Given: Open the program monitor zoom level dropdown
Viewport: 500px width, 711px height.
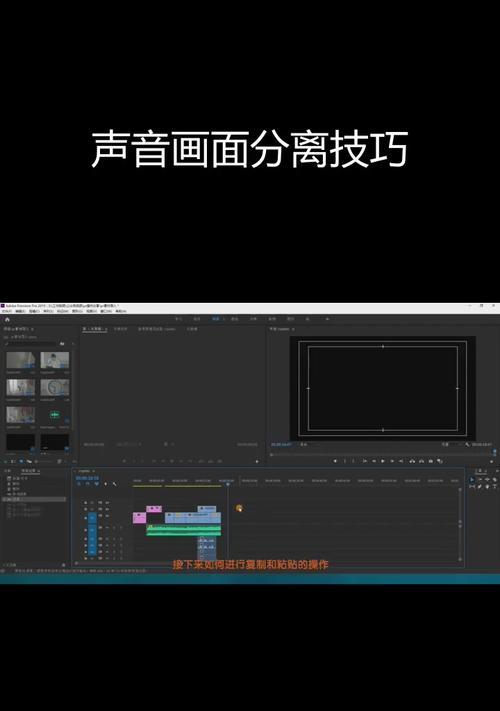Looking at the screenshot, I should click(x=304, y=444).
